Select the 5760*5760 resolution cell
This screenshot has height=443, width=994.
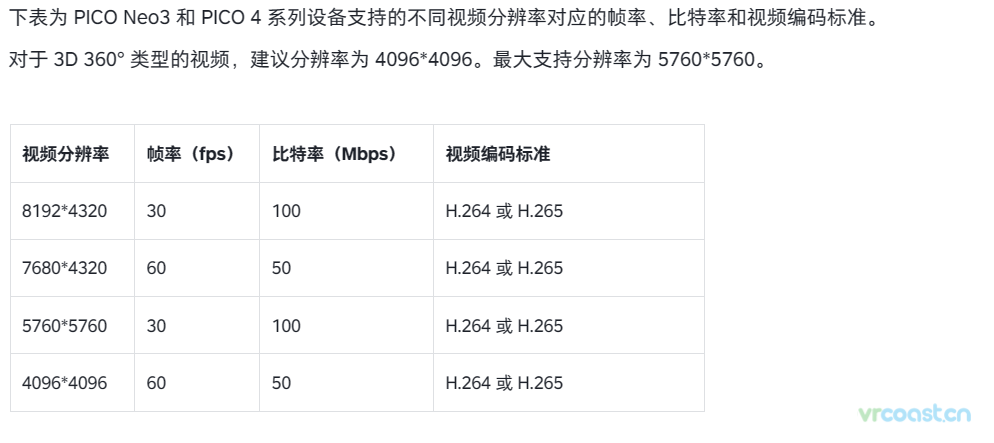click(x=72, y=325)
